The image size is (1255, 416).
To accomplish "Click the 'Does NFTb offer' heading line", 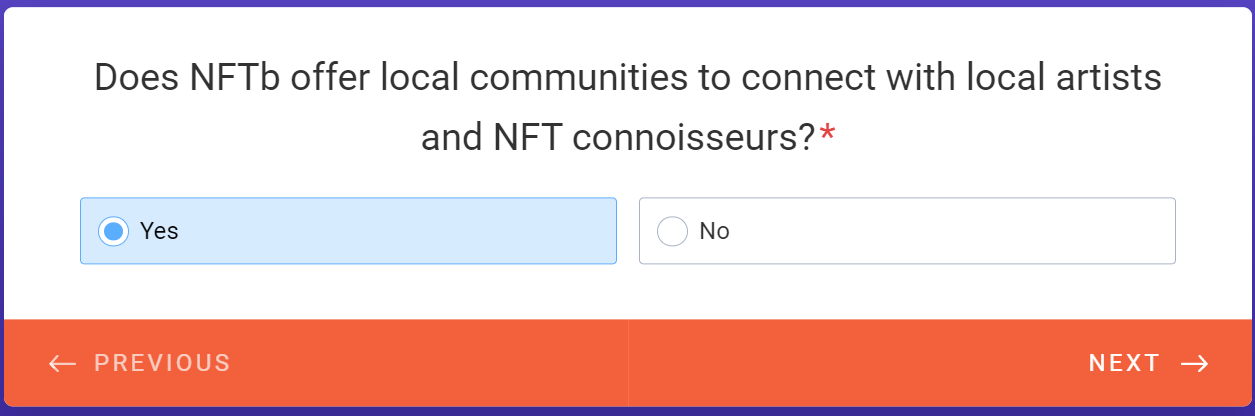I will 627,78.
